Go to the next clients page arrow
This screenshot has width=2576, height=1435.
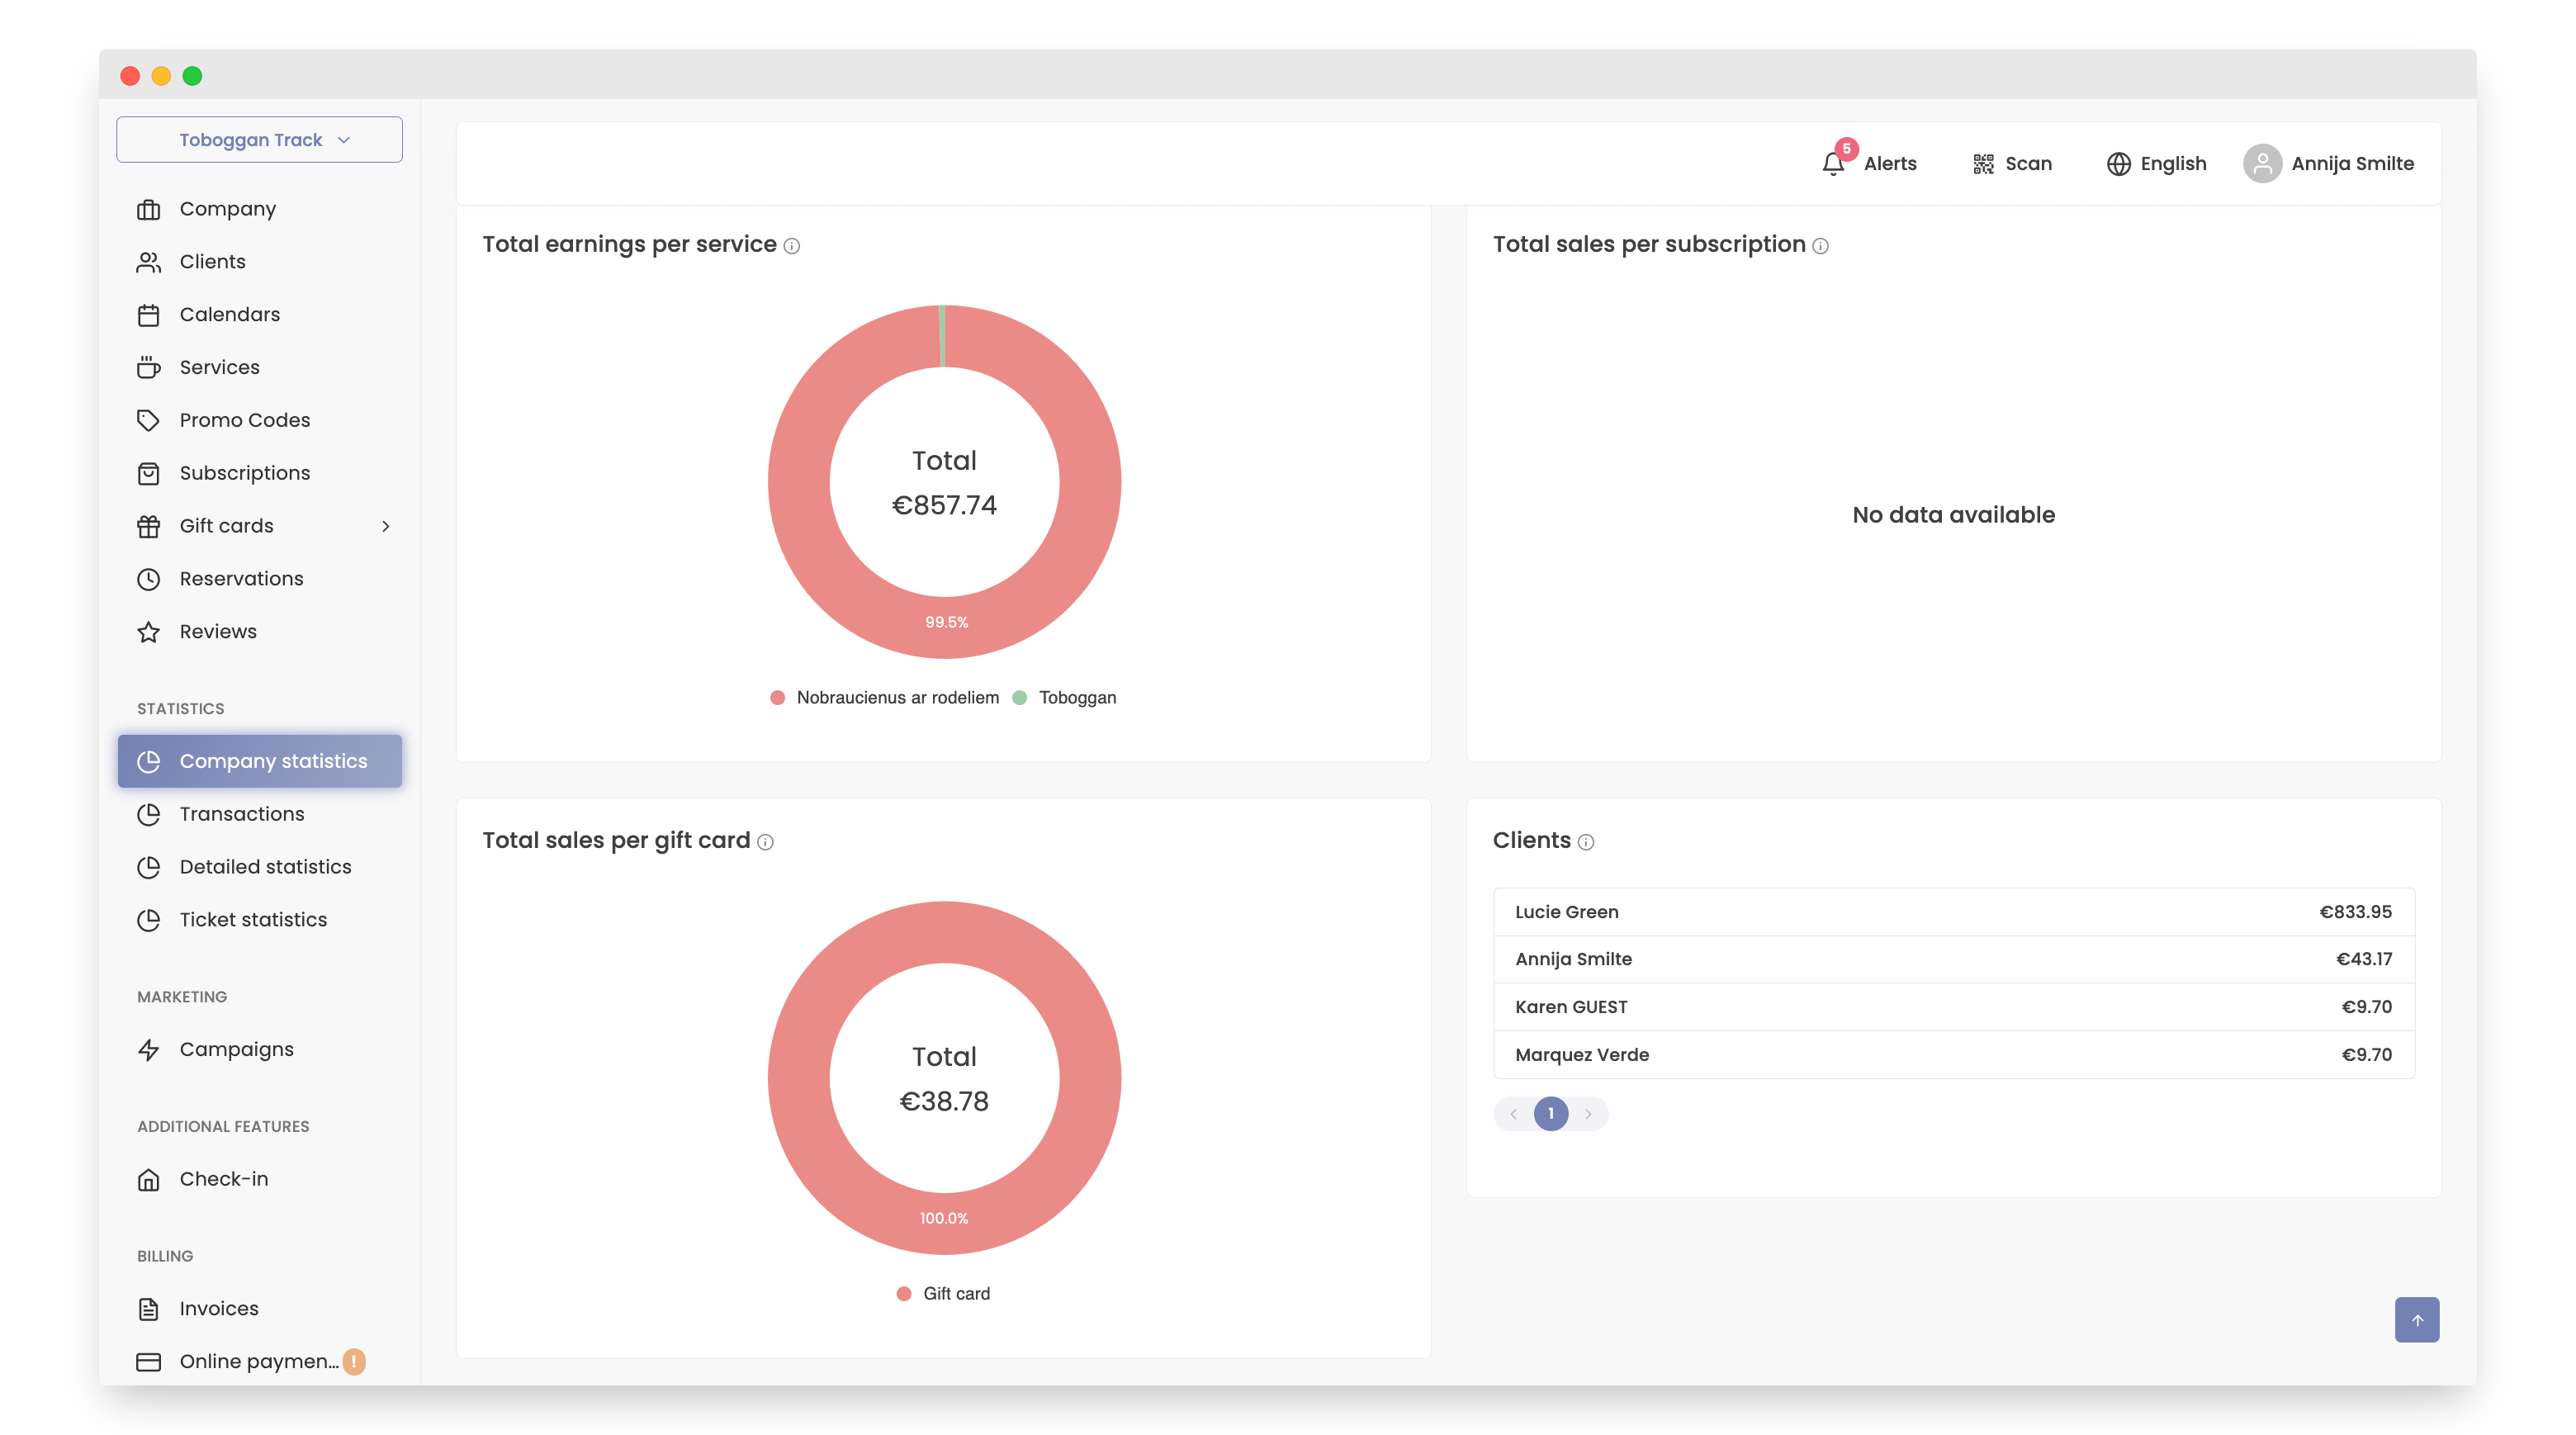click(x=1588, y=1113)
